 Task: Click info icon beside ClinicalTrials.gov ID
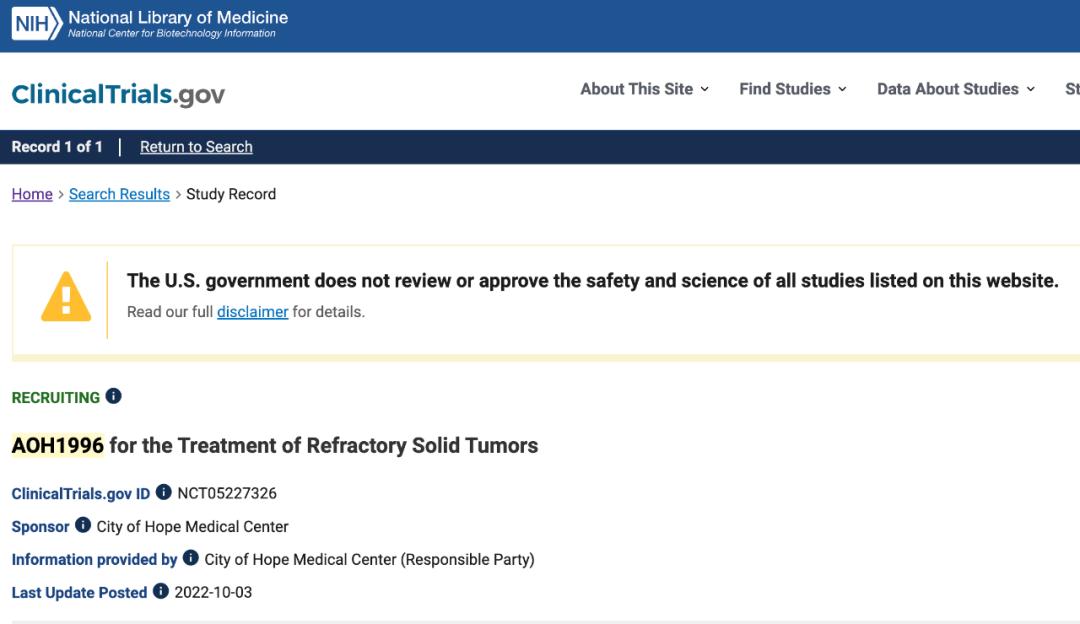click(163, 492)
